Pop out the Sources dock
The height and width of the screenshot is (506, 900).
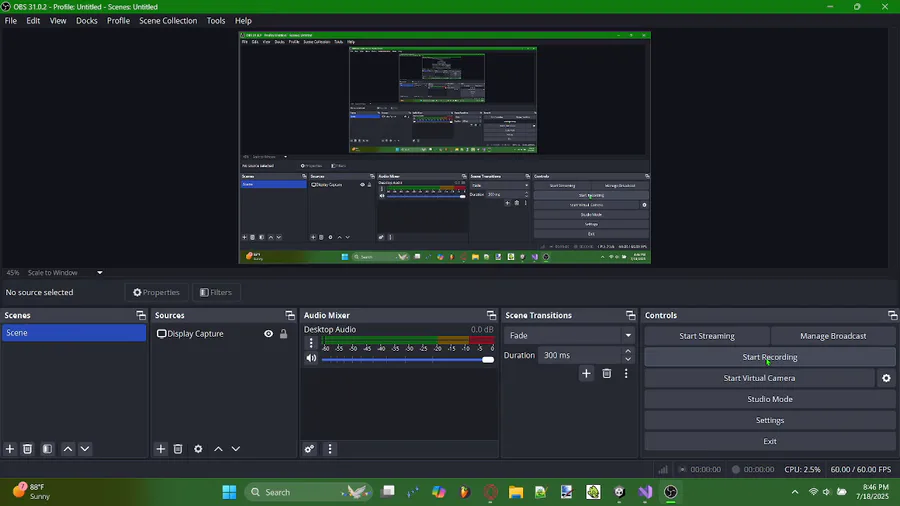click(x=290, y=315)
